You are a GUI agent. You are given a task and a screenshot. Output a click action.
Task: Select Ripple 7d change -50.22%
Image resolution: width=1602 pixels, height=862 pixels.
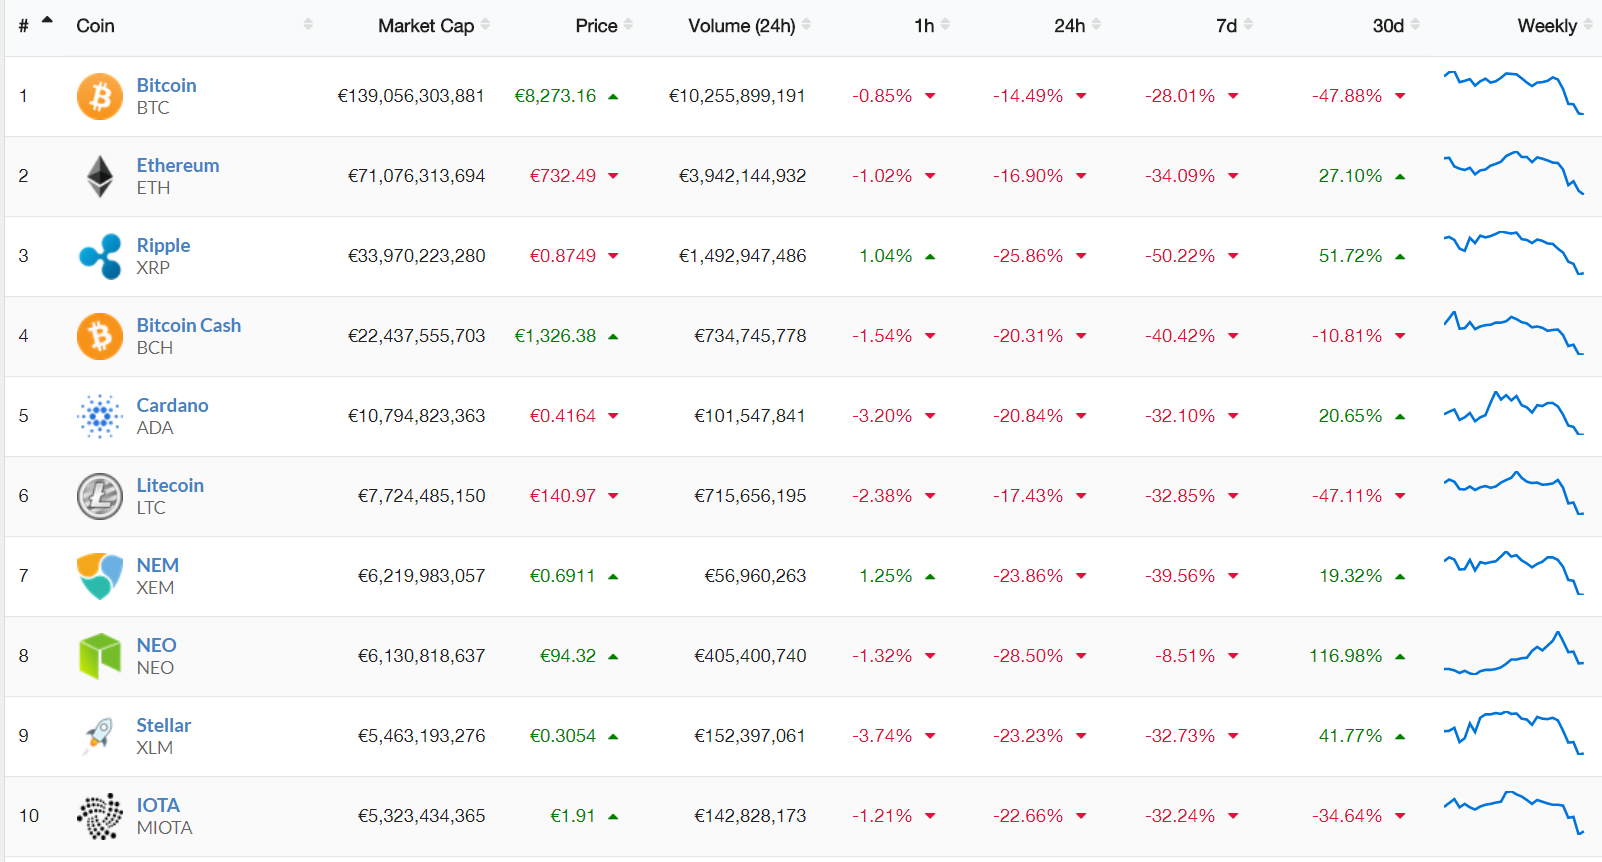pyautogui.click(x=1180, y=256)
